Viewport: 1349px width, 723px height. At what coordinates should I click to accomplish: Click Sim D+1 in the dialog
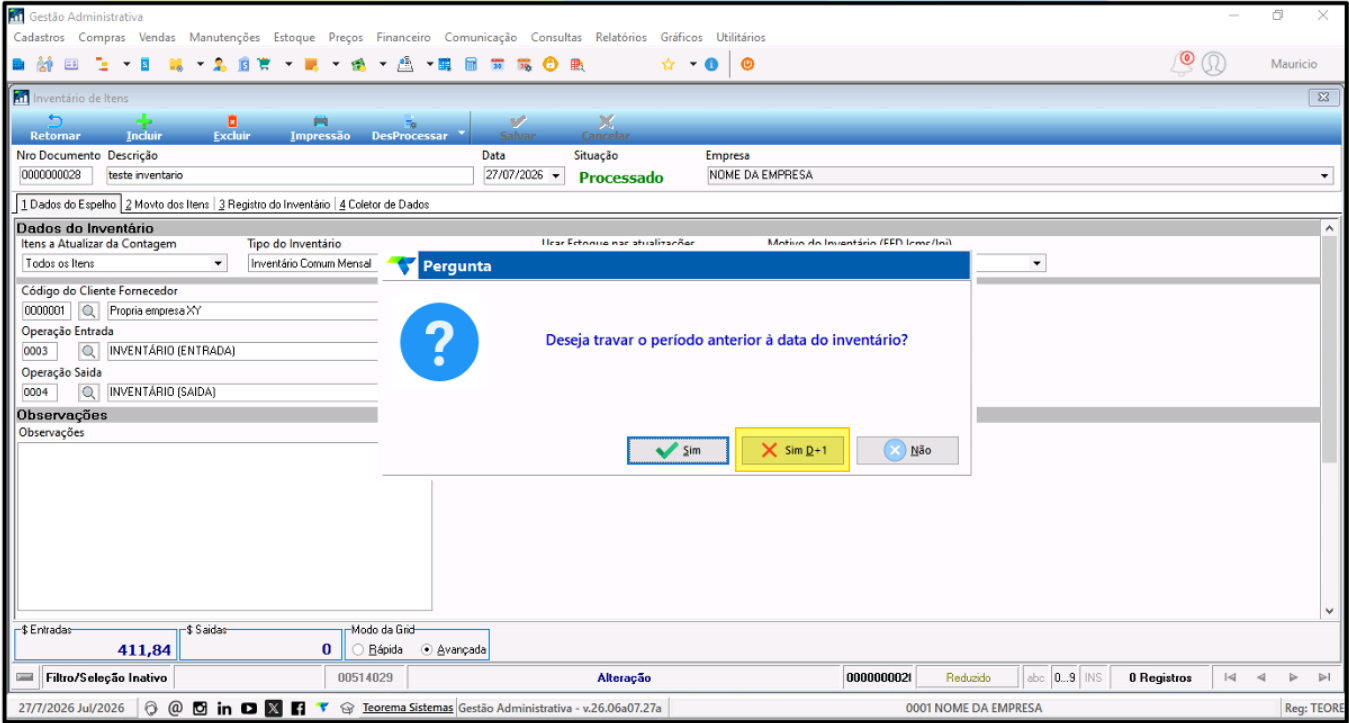coord(793,451)
